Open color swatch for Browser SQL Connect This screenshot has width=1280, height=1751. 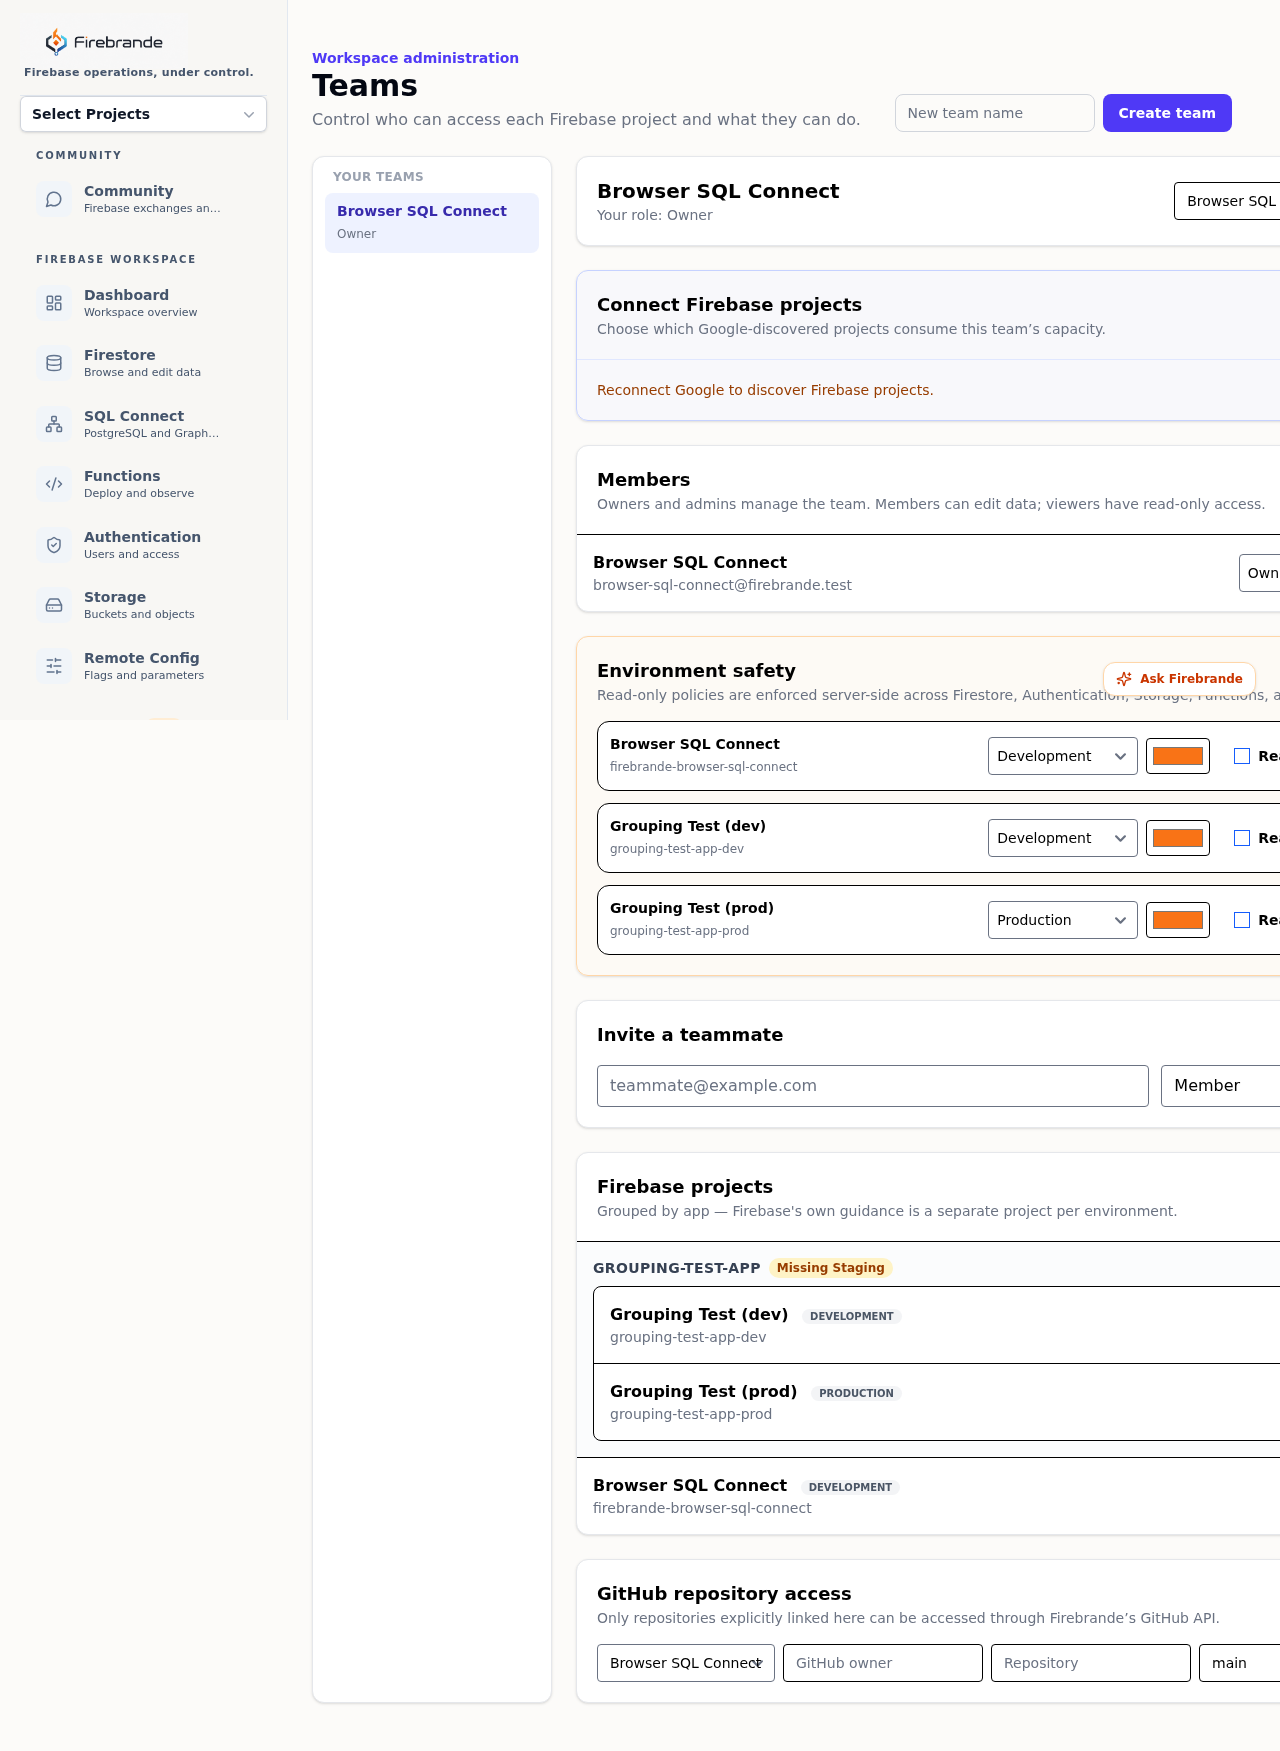1178,756
